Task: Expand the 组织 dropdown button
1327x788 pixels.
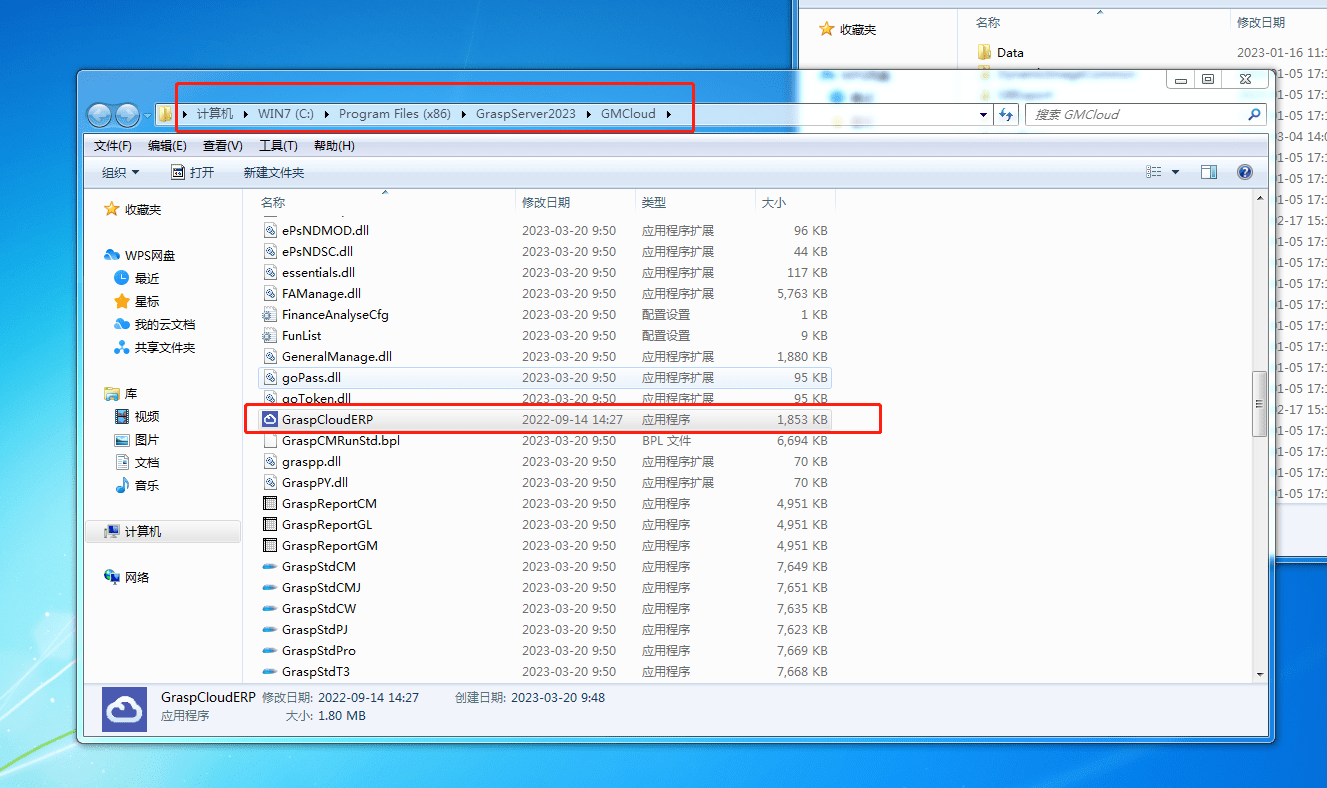Action: click(x=120, y=172)
